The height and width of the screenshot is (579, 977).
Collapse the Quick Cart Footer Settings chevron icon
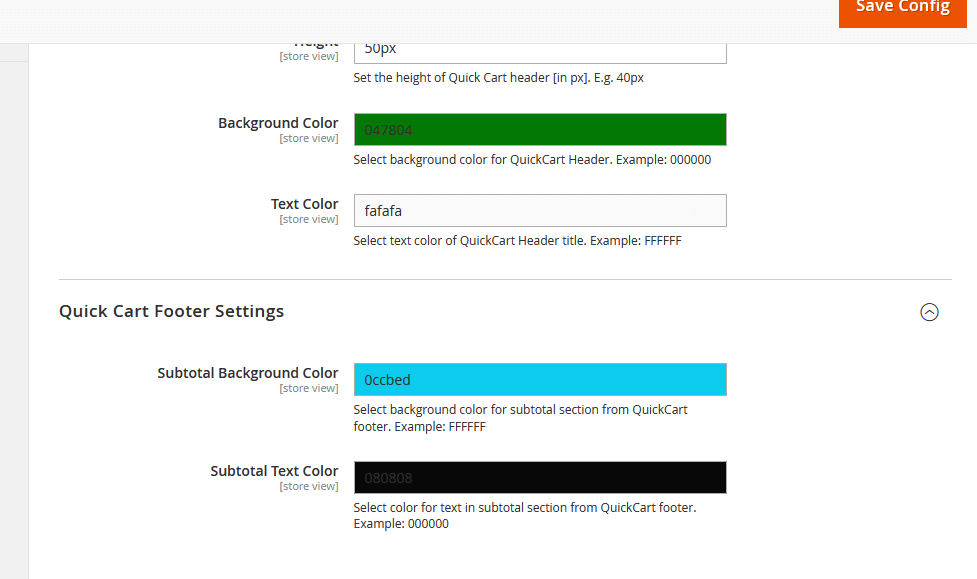click(x=929, y=312)
